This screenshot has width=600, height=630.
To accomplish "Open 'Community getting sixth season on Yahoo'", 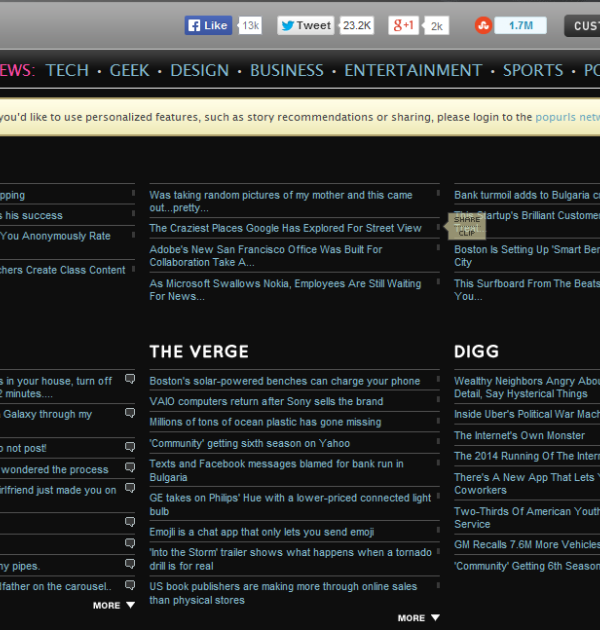I will tap(250, 443).
